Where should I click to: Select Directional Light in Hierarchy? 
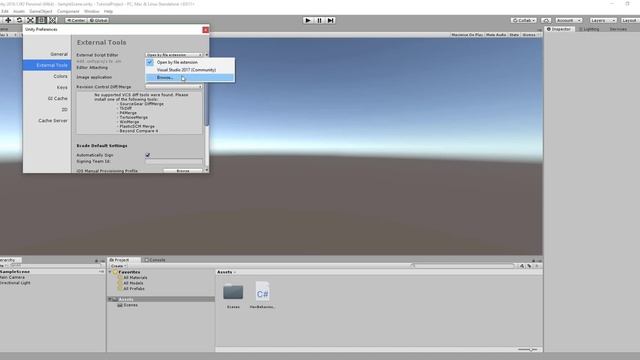pyautogui.click(x=15, y=282)
